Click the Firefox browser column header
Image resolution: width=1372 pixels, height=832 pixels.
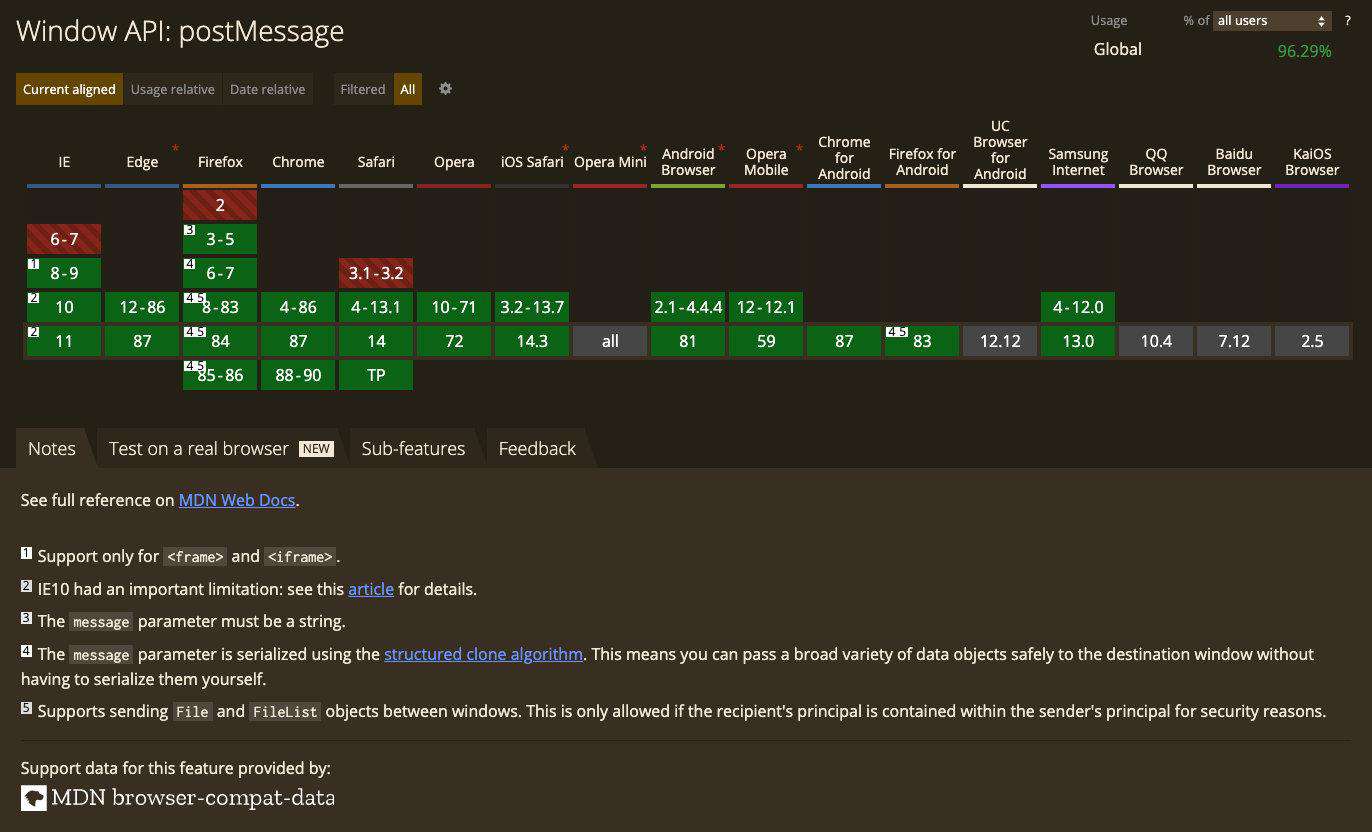[220, 162]
